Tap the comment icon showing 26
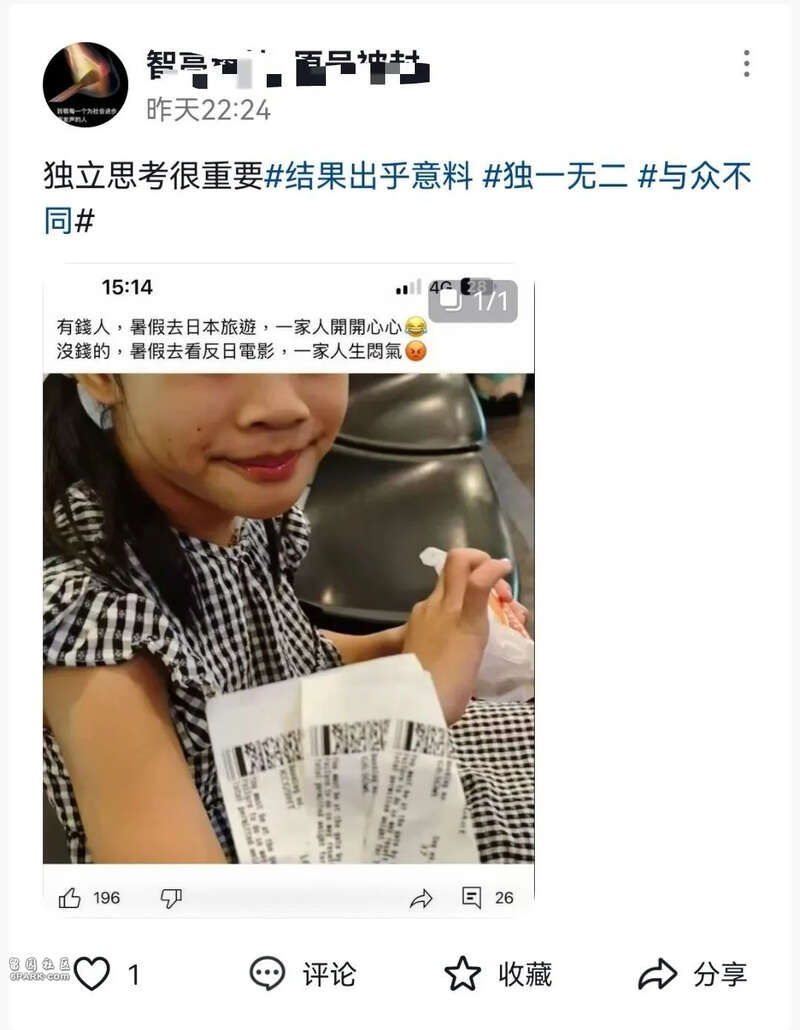Viewport: 800px width, 1030px height. (472, 897)
